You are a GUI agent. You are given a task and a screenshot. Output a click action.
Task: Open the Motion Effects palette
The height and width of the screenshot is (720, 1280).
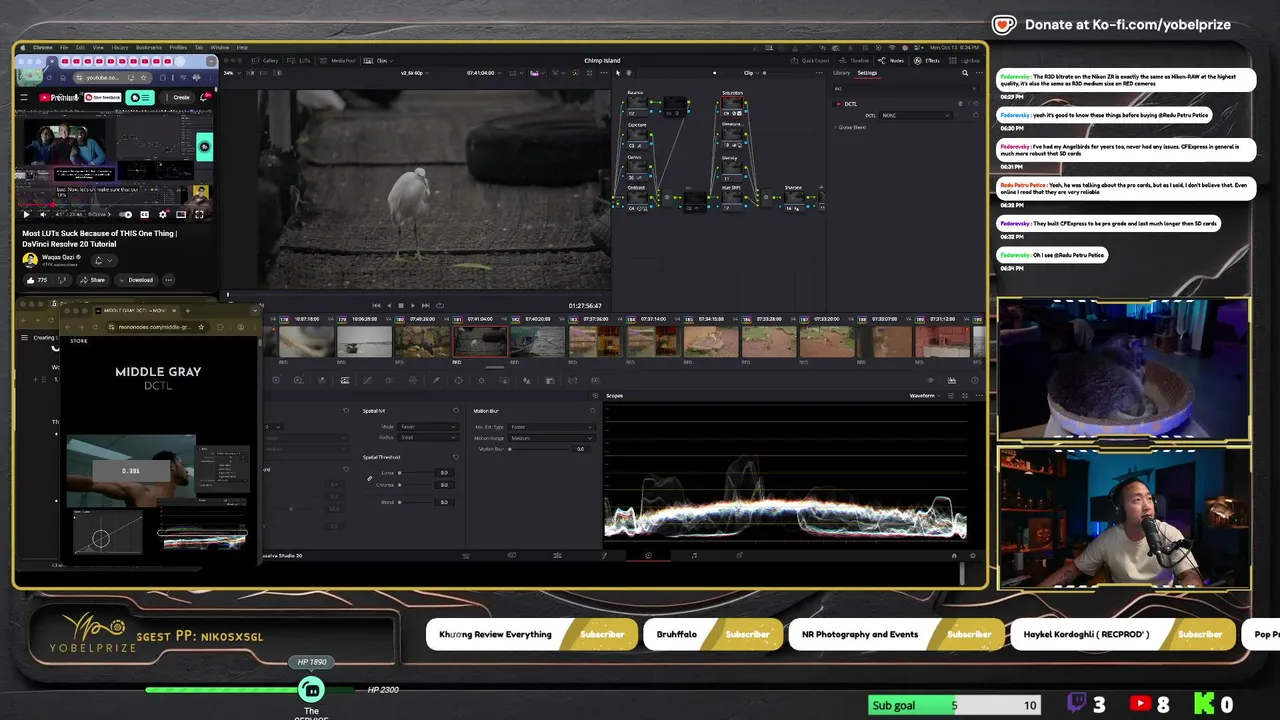(x=345, y=380)
